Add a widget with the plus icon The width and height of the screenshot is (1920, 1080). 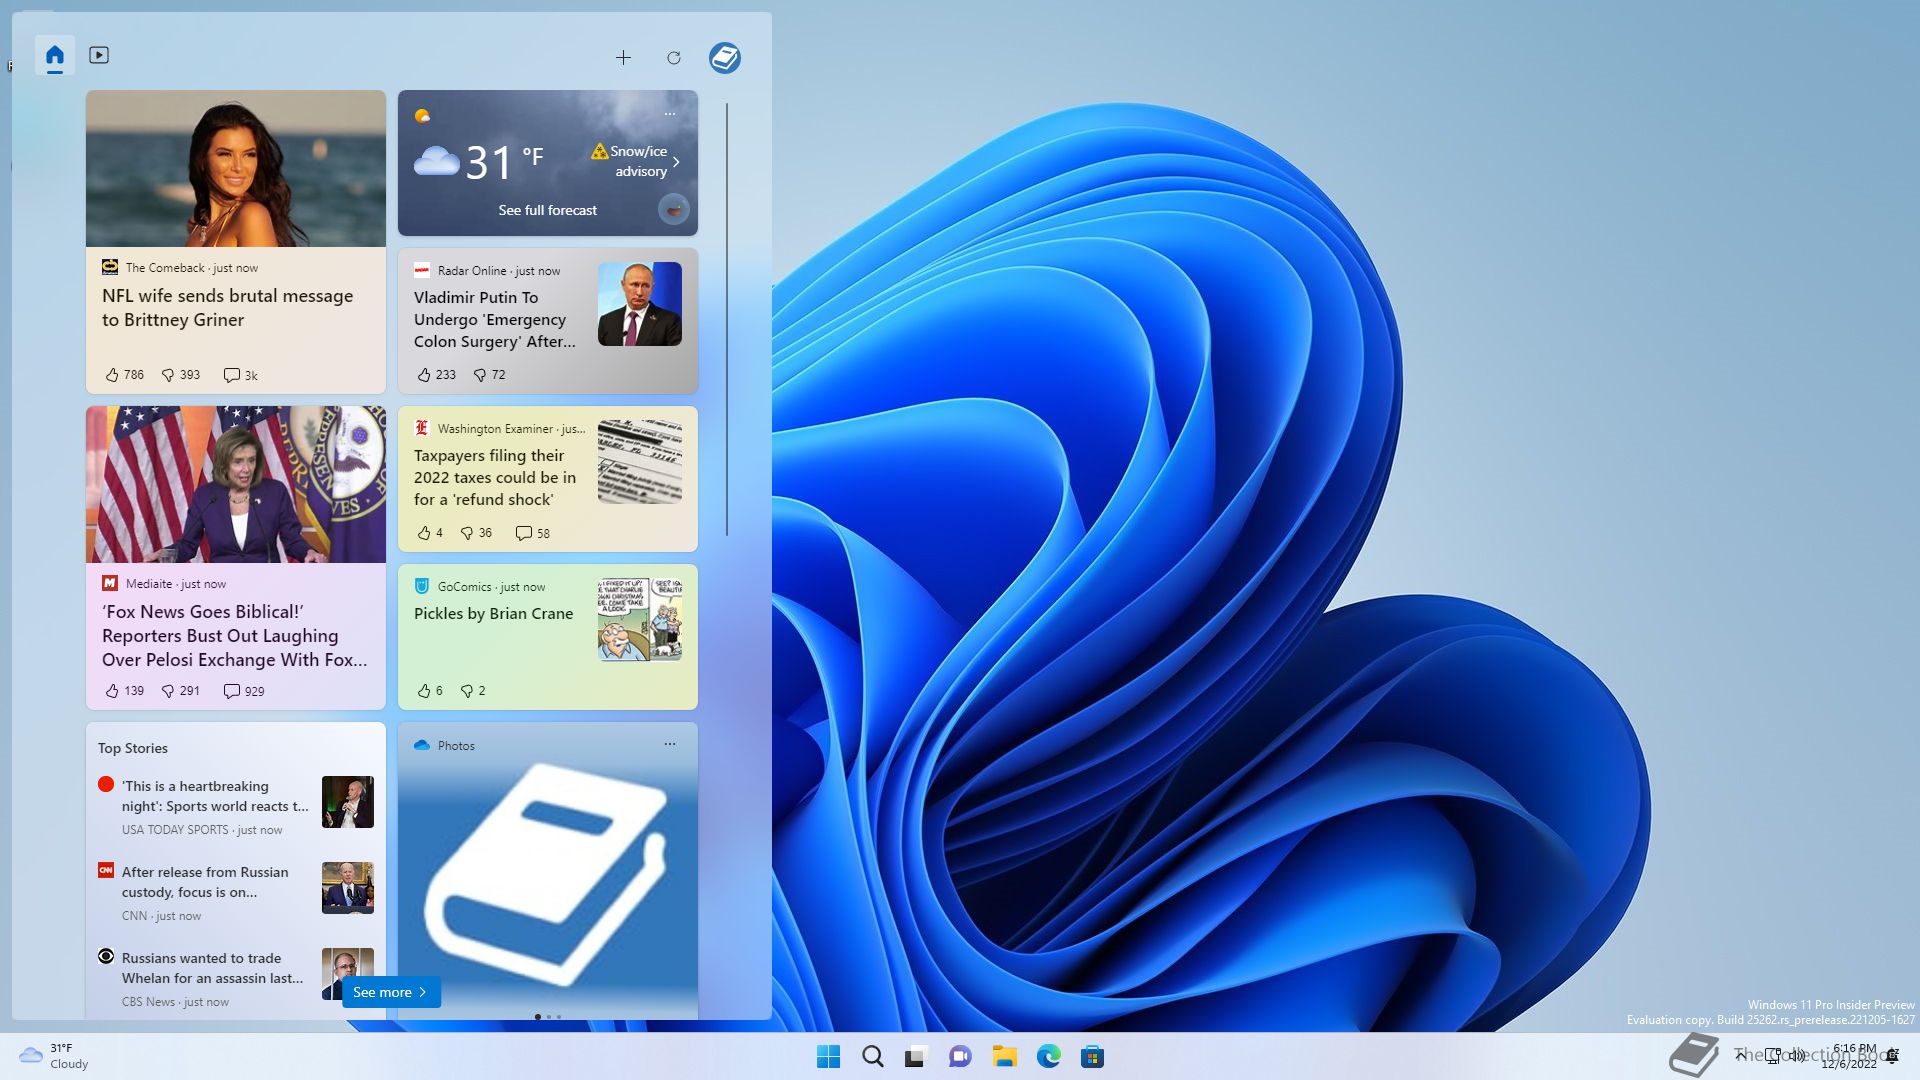pos(623,58)
